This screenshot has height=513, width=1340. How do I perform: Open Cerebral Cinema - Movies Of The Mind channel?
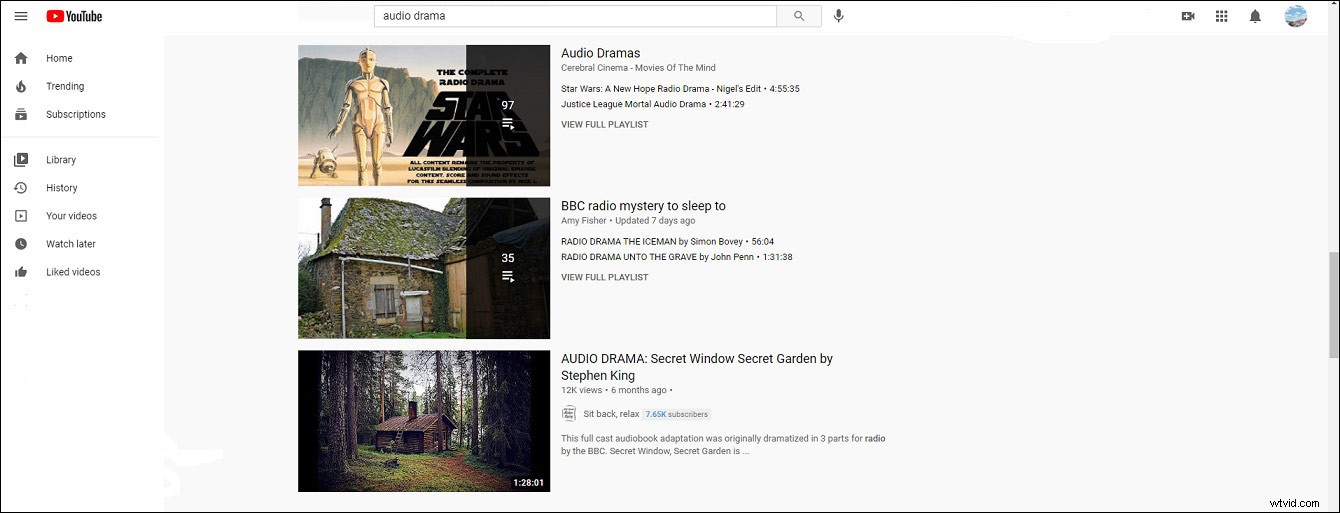point(638,68)
